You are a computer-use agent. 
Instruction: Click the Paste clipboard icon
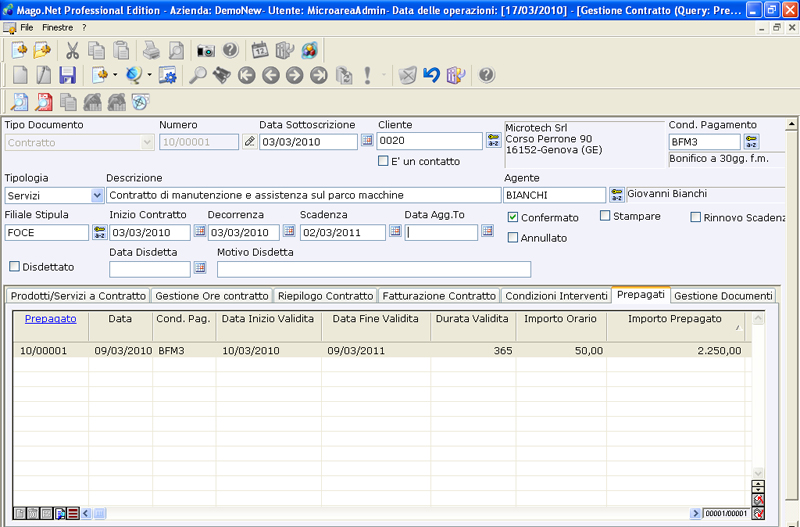(121, 50)
